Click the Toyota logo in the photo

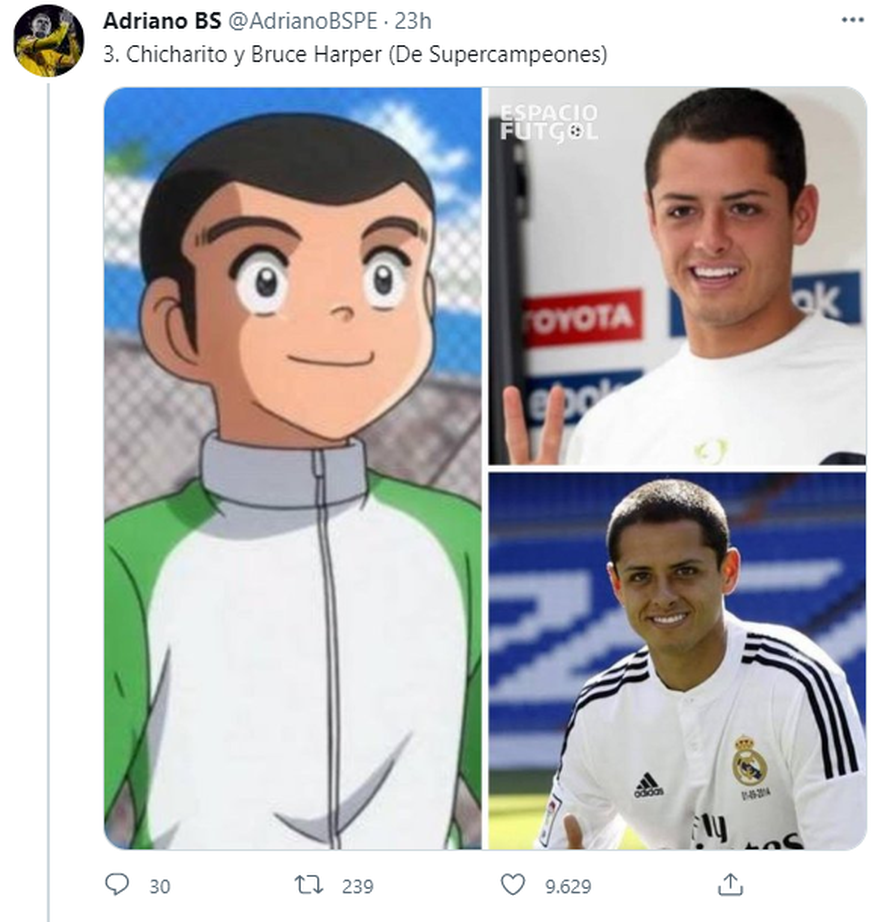[x=581, y=318]
